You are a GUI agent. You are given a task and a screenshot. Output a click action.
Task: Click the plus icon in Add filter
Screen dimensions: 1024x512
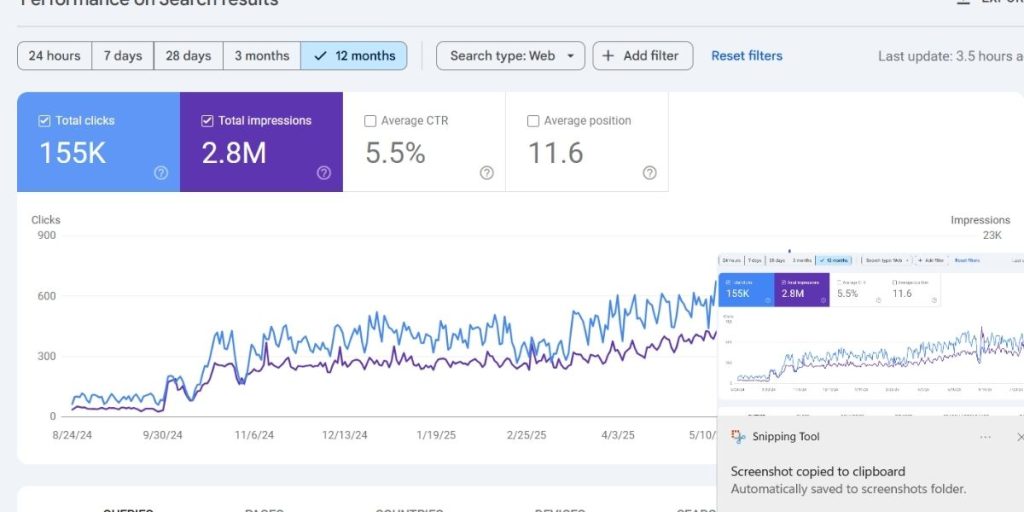pyautogui.click(x=608, y=56)
